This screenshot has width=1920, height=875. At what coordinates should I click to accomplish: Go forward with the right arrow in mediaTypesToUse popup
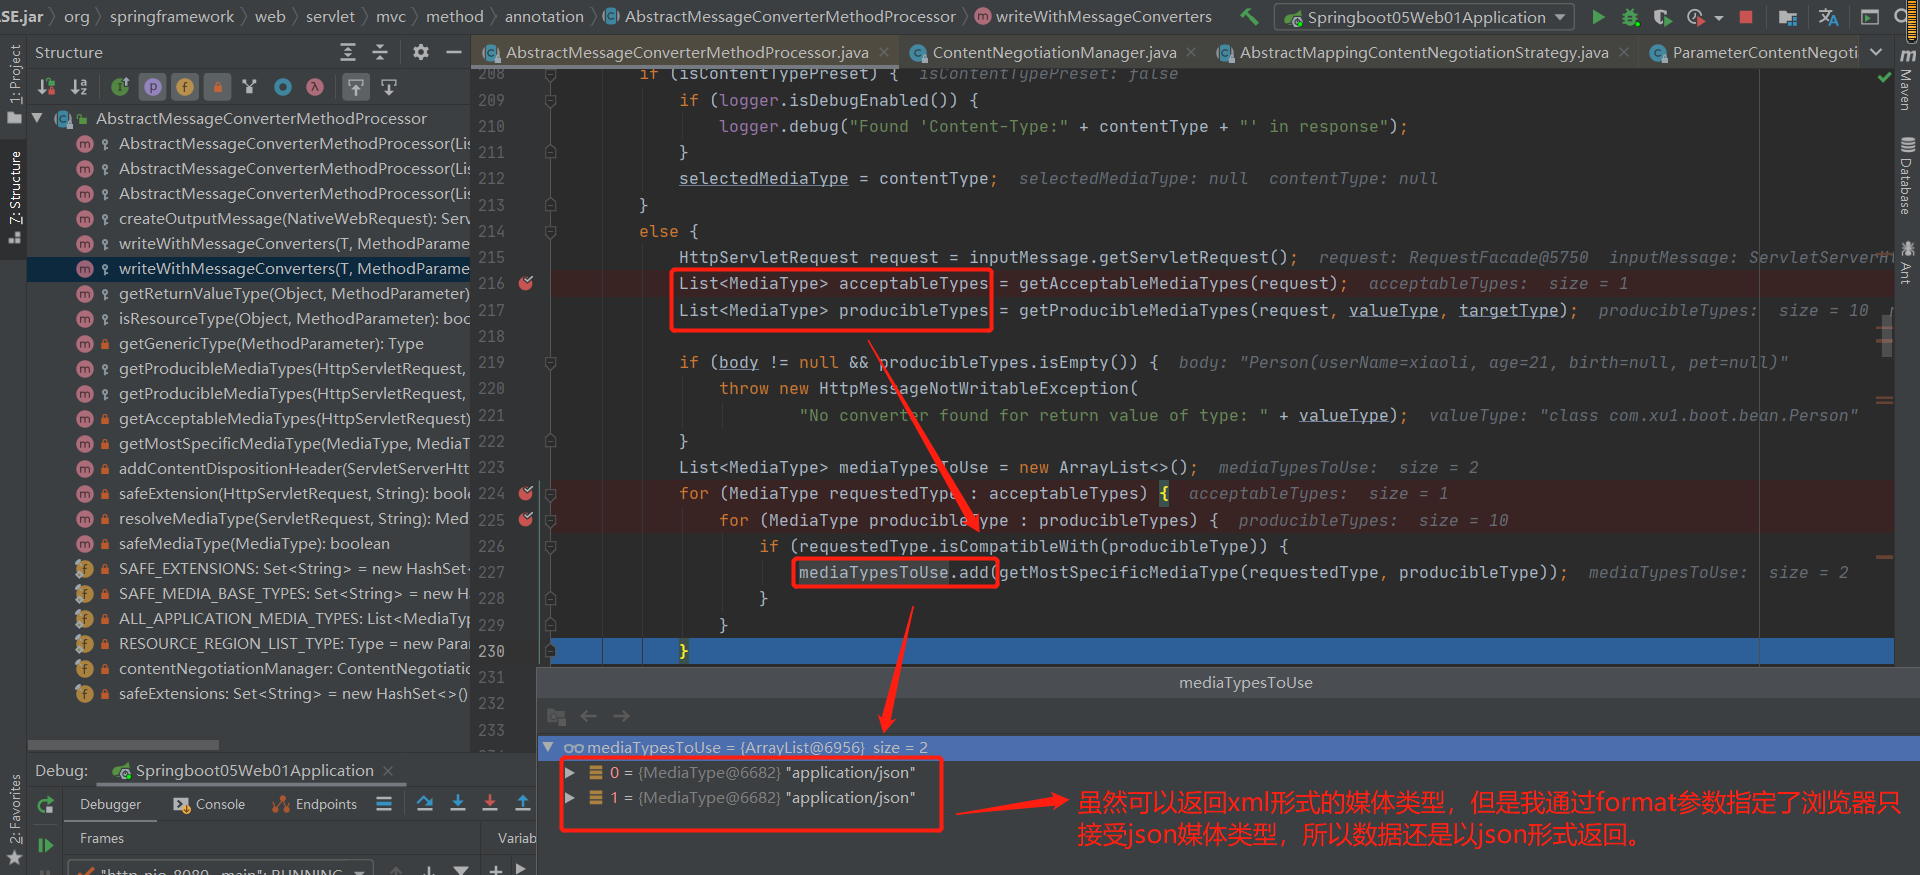pyautogui.click(x=621, y=716)
